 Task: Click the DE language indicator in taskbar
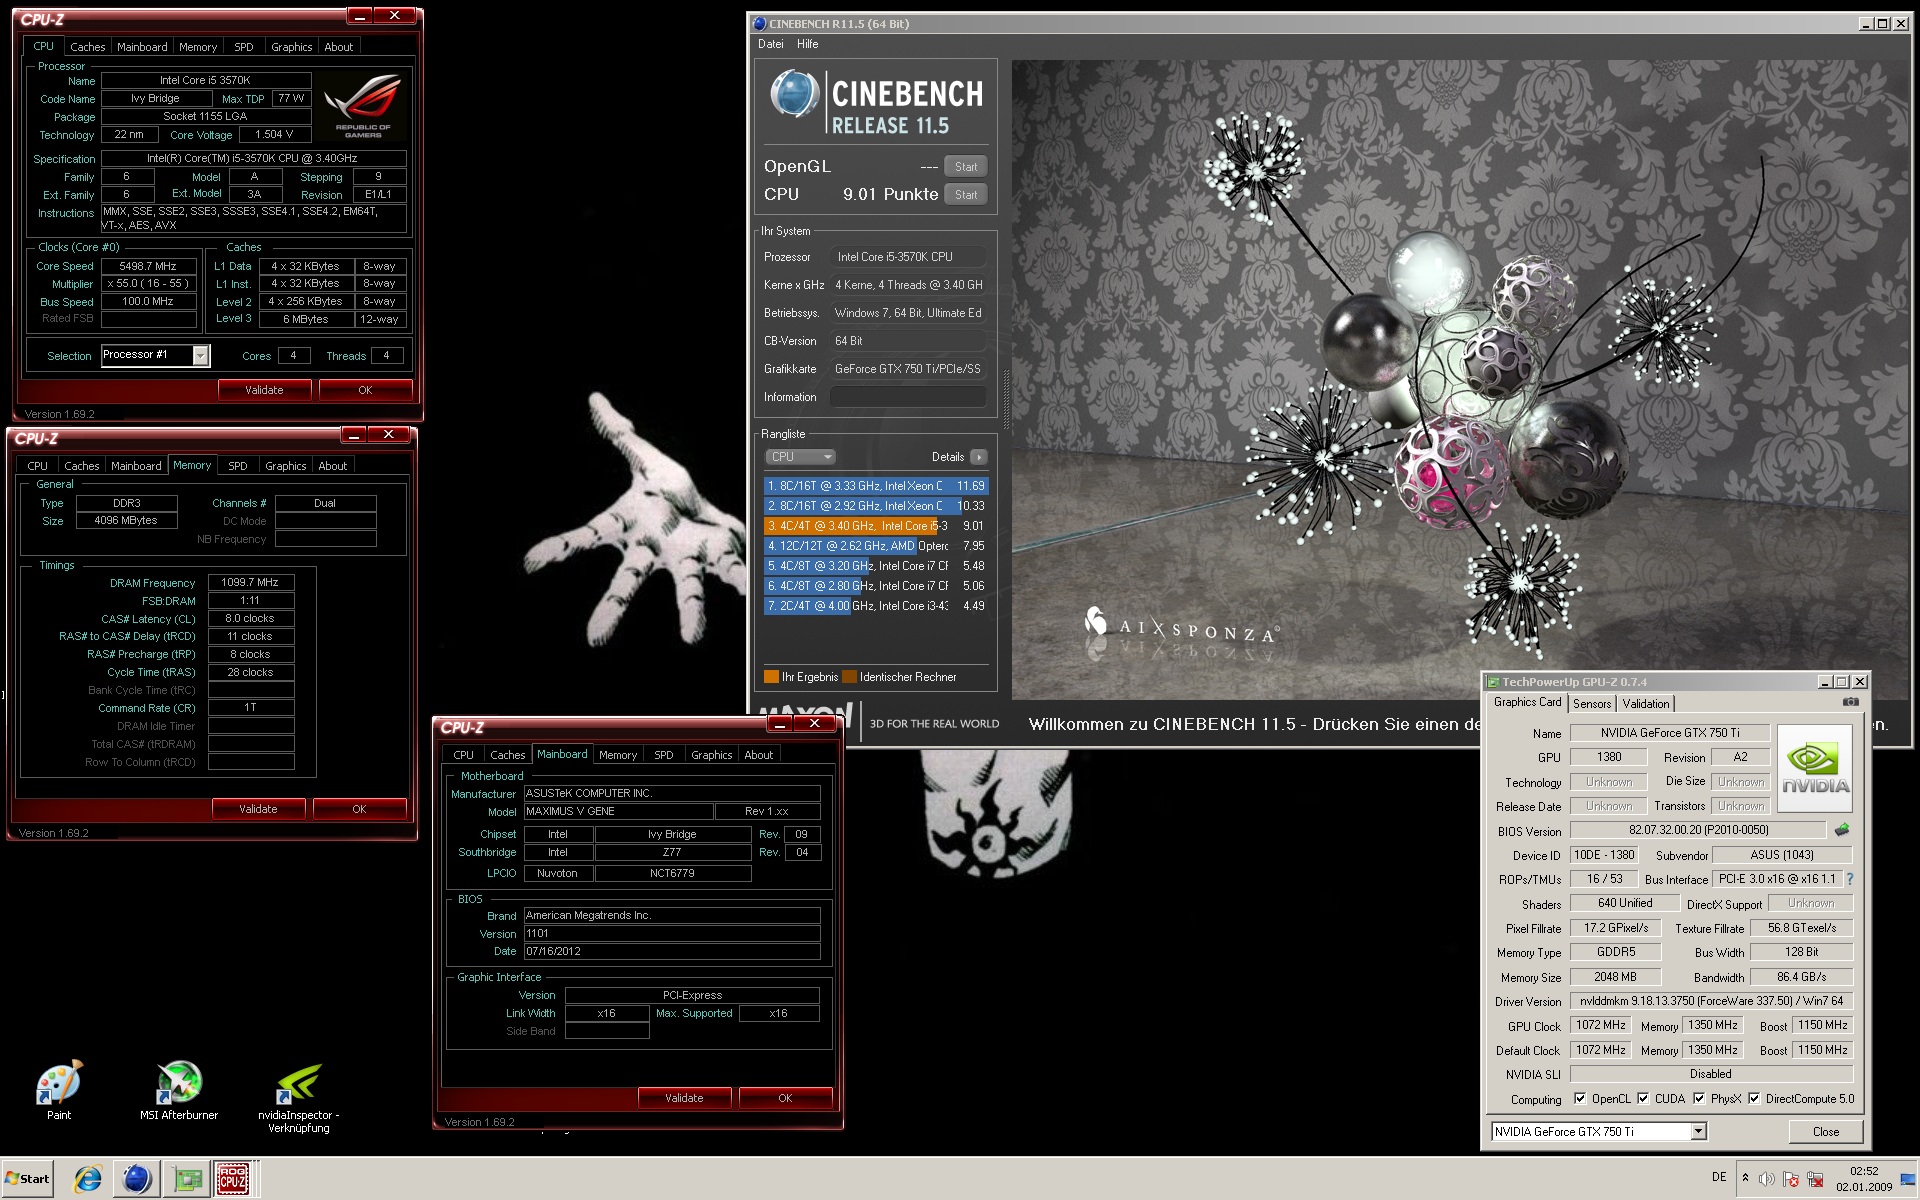pos(1719,1177)
